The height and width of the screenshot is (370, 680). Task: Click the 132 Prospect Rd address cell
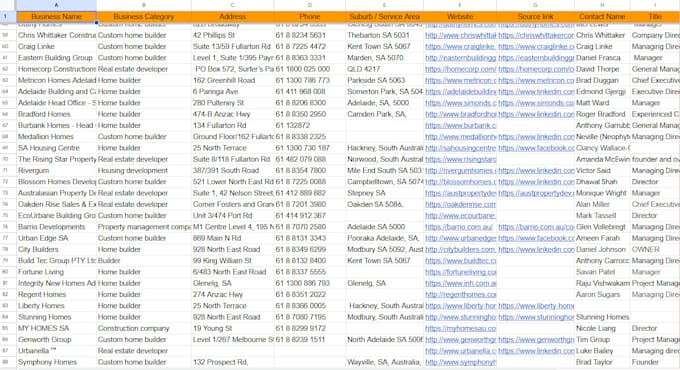[232, 362]
